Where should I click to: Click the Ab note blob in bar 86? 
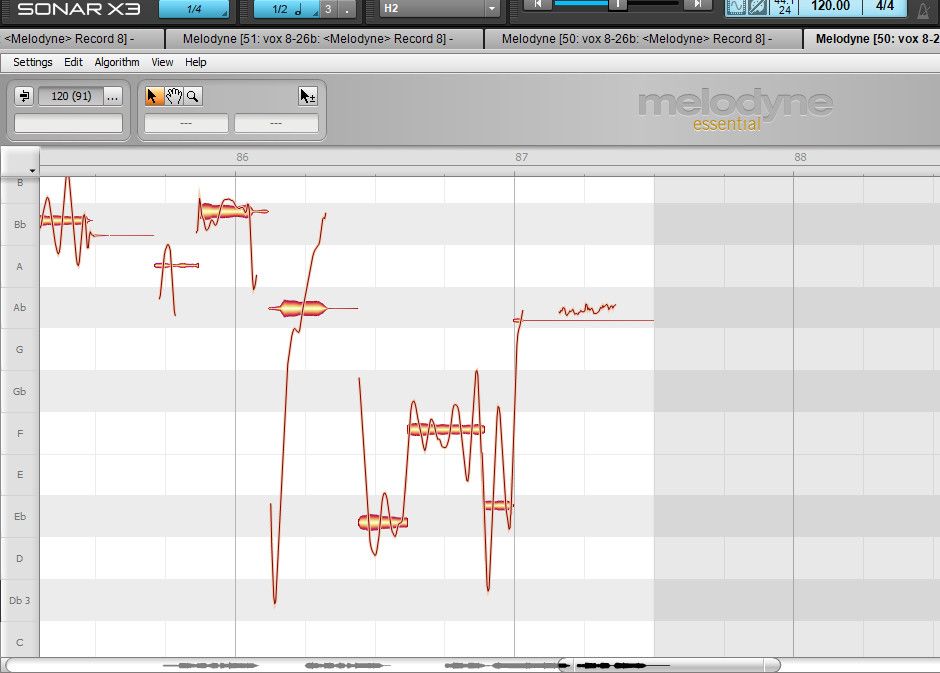point(303,308)
